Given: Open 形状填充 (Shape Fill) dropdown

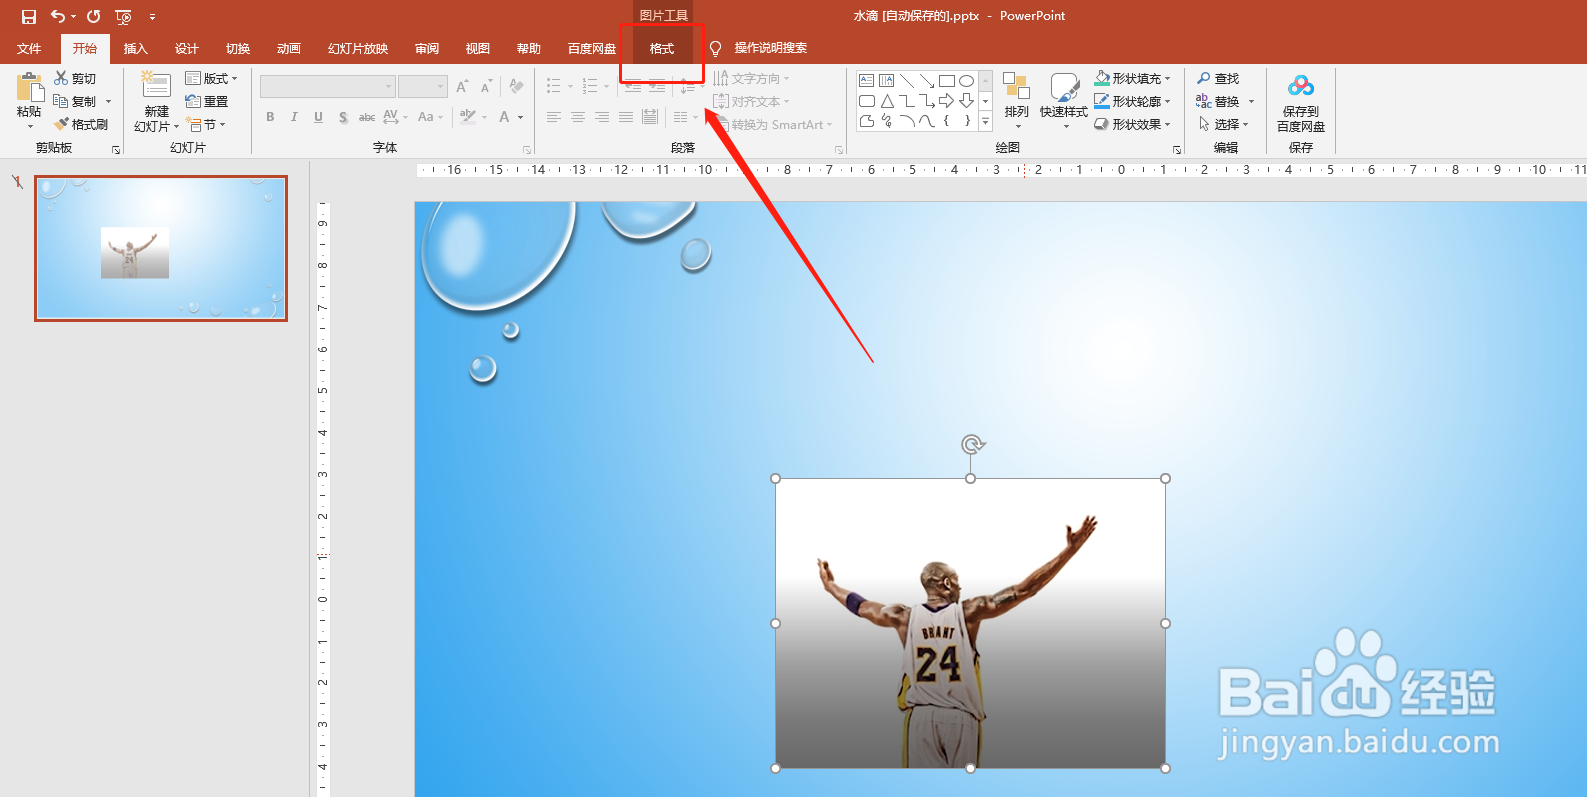Looking at the screenshot, I should (x=1132, y=78).
